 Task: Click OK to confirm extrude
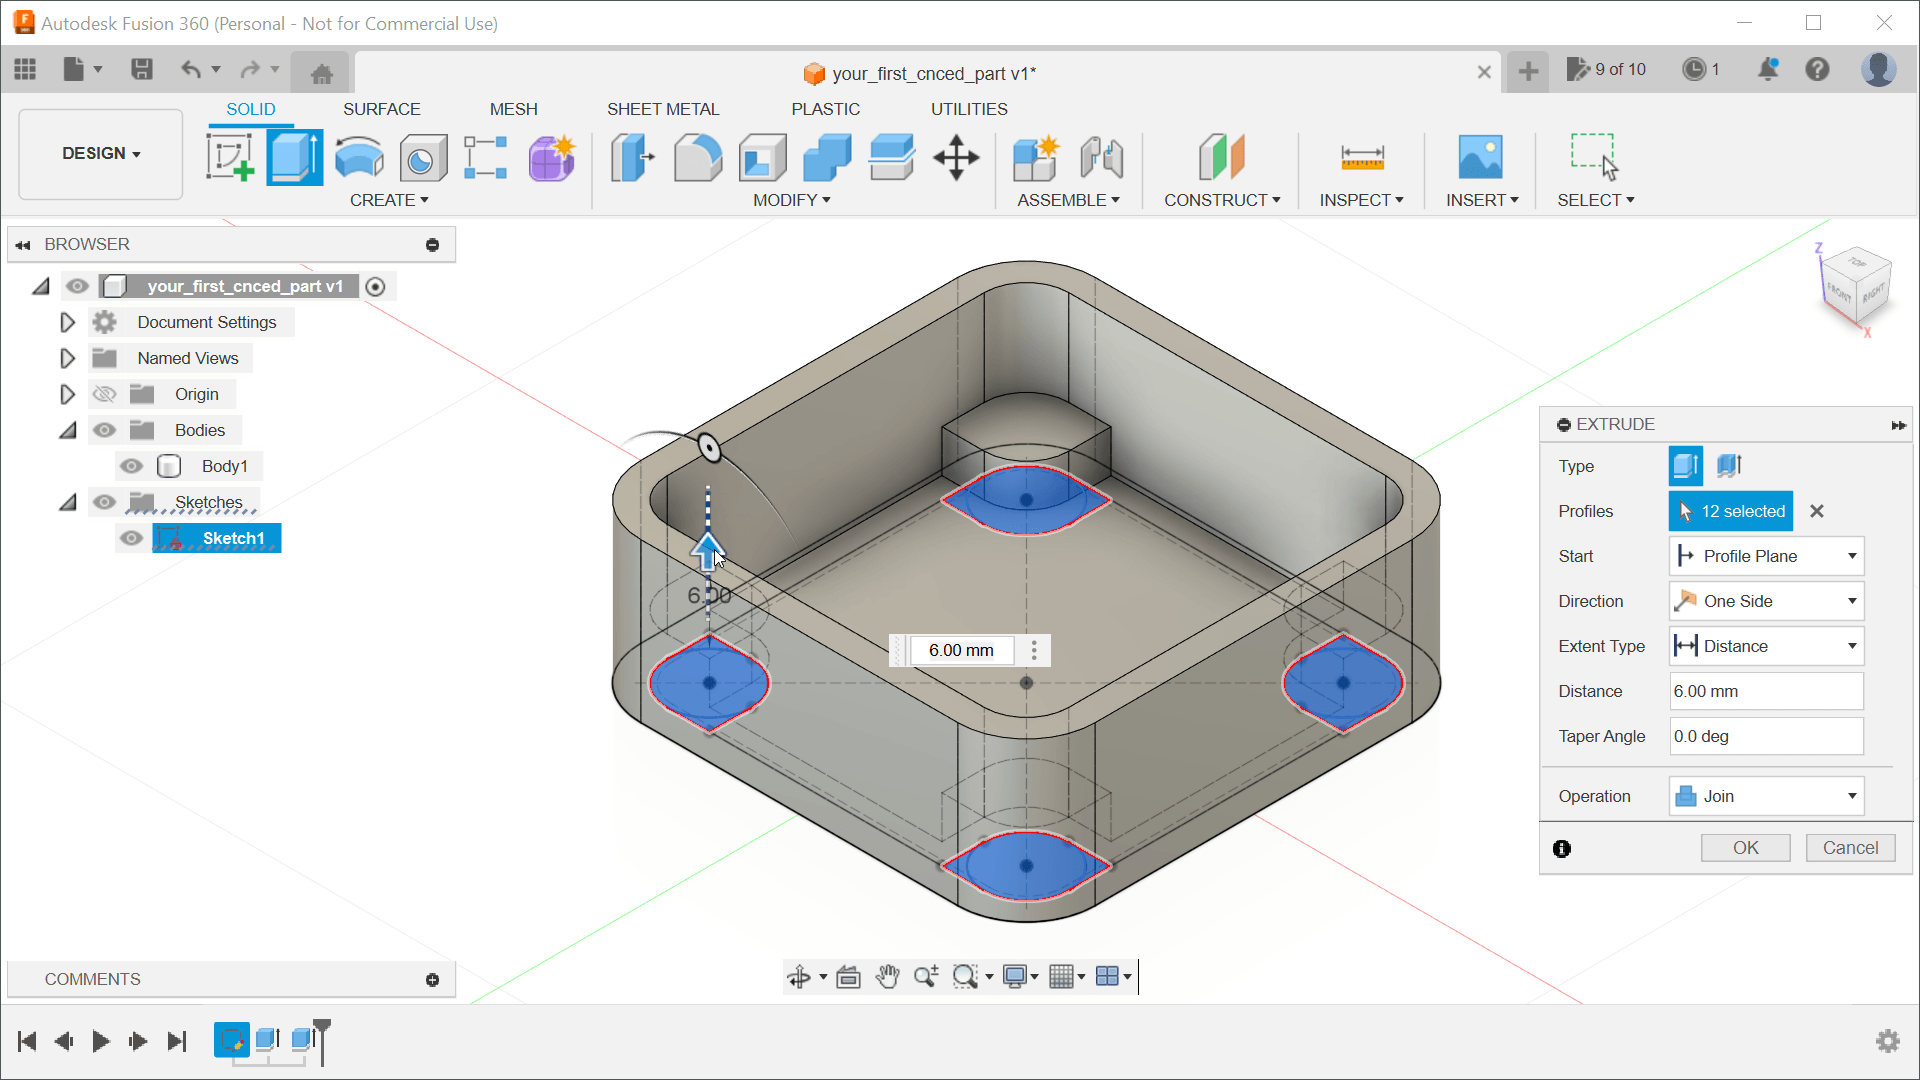1745,848
